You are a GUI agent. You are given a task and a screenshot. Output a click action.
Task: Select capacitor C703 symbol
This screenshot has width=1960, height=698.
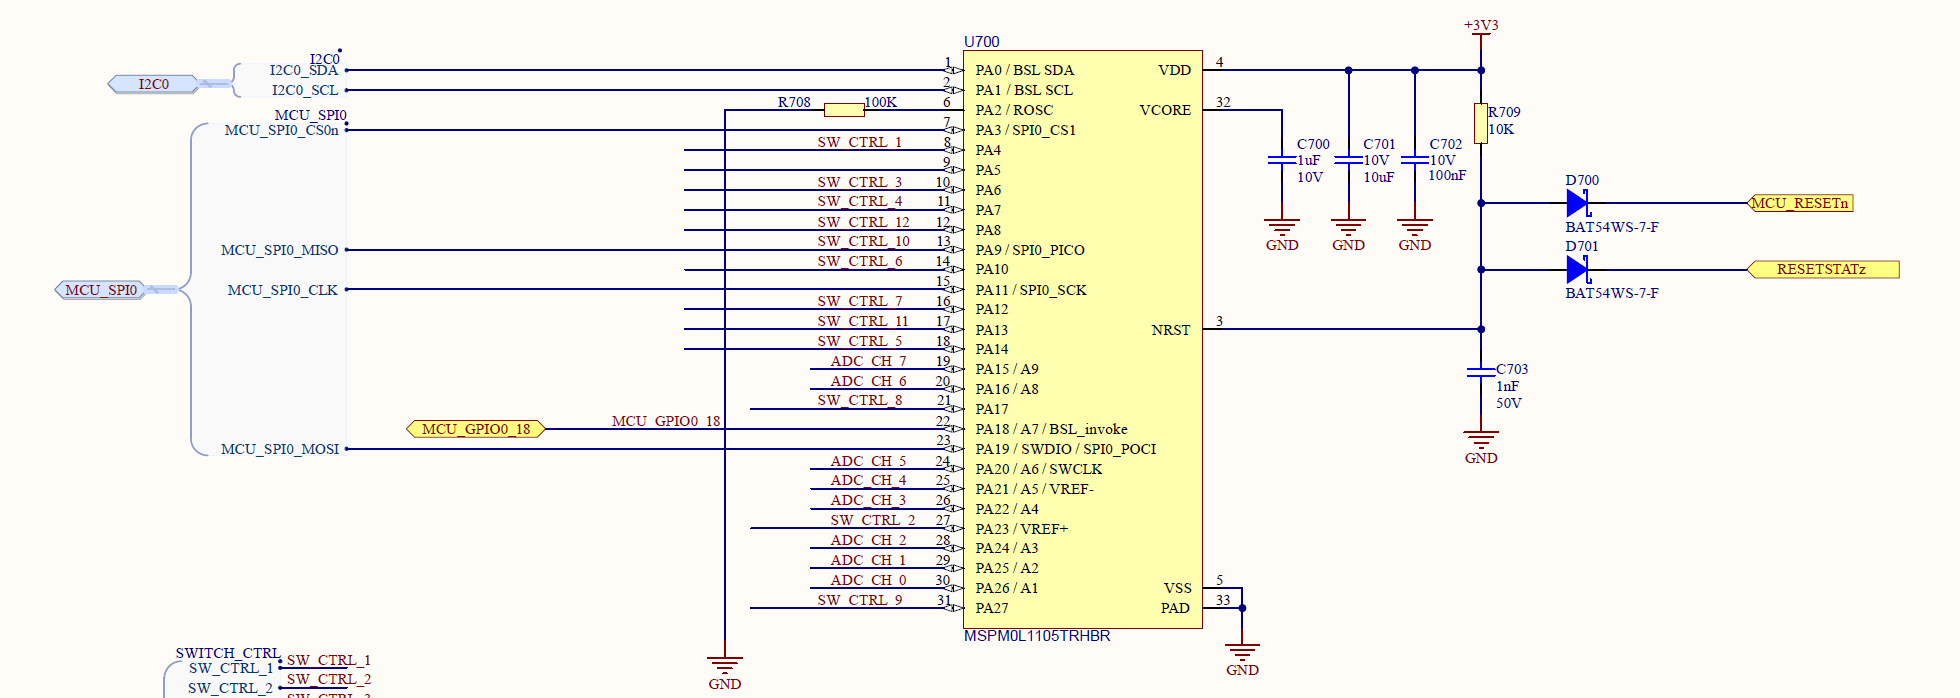(1481, 372)
